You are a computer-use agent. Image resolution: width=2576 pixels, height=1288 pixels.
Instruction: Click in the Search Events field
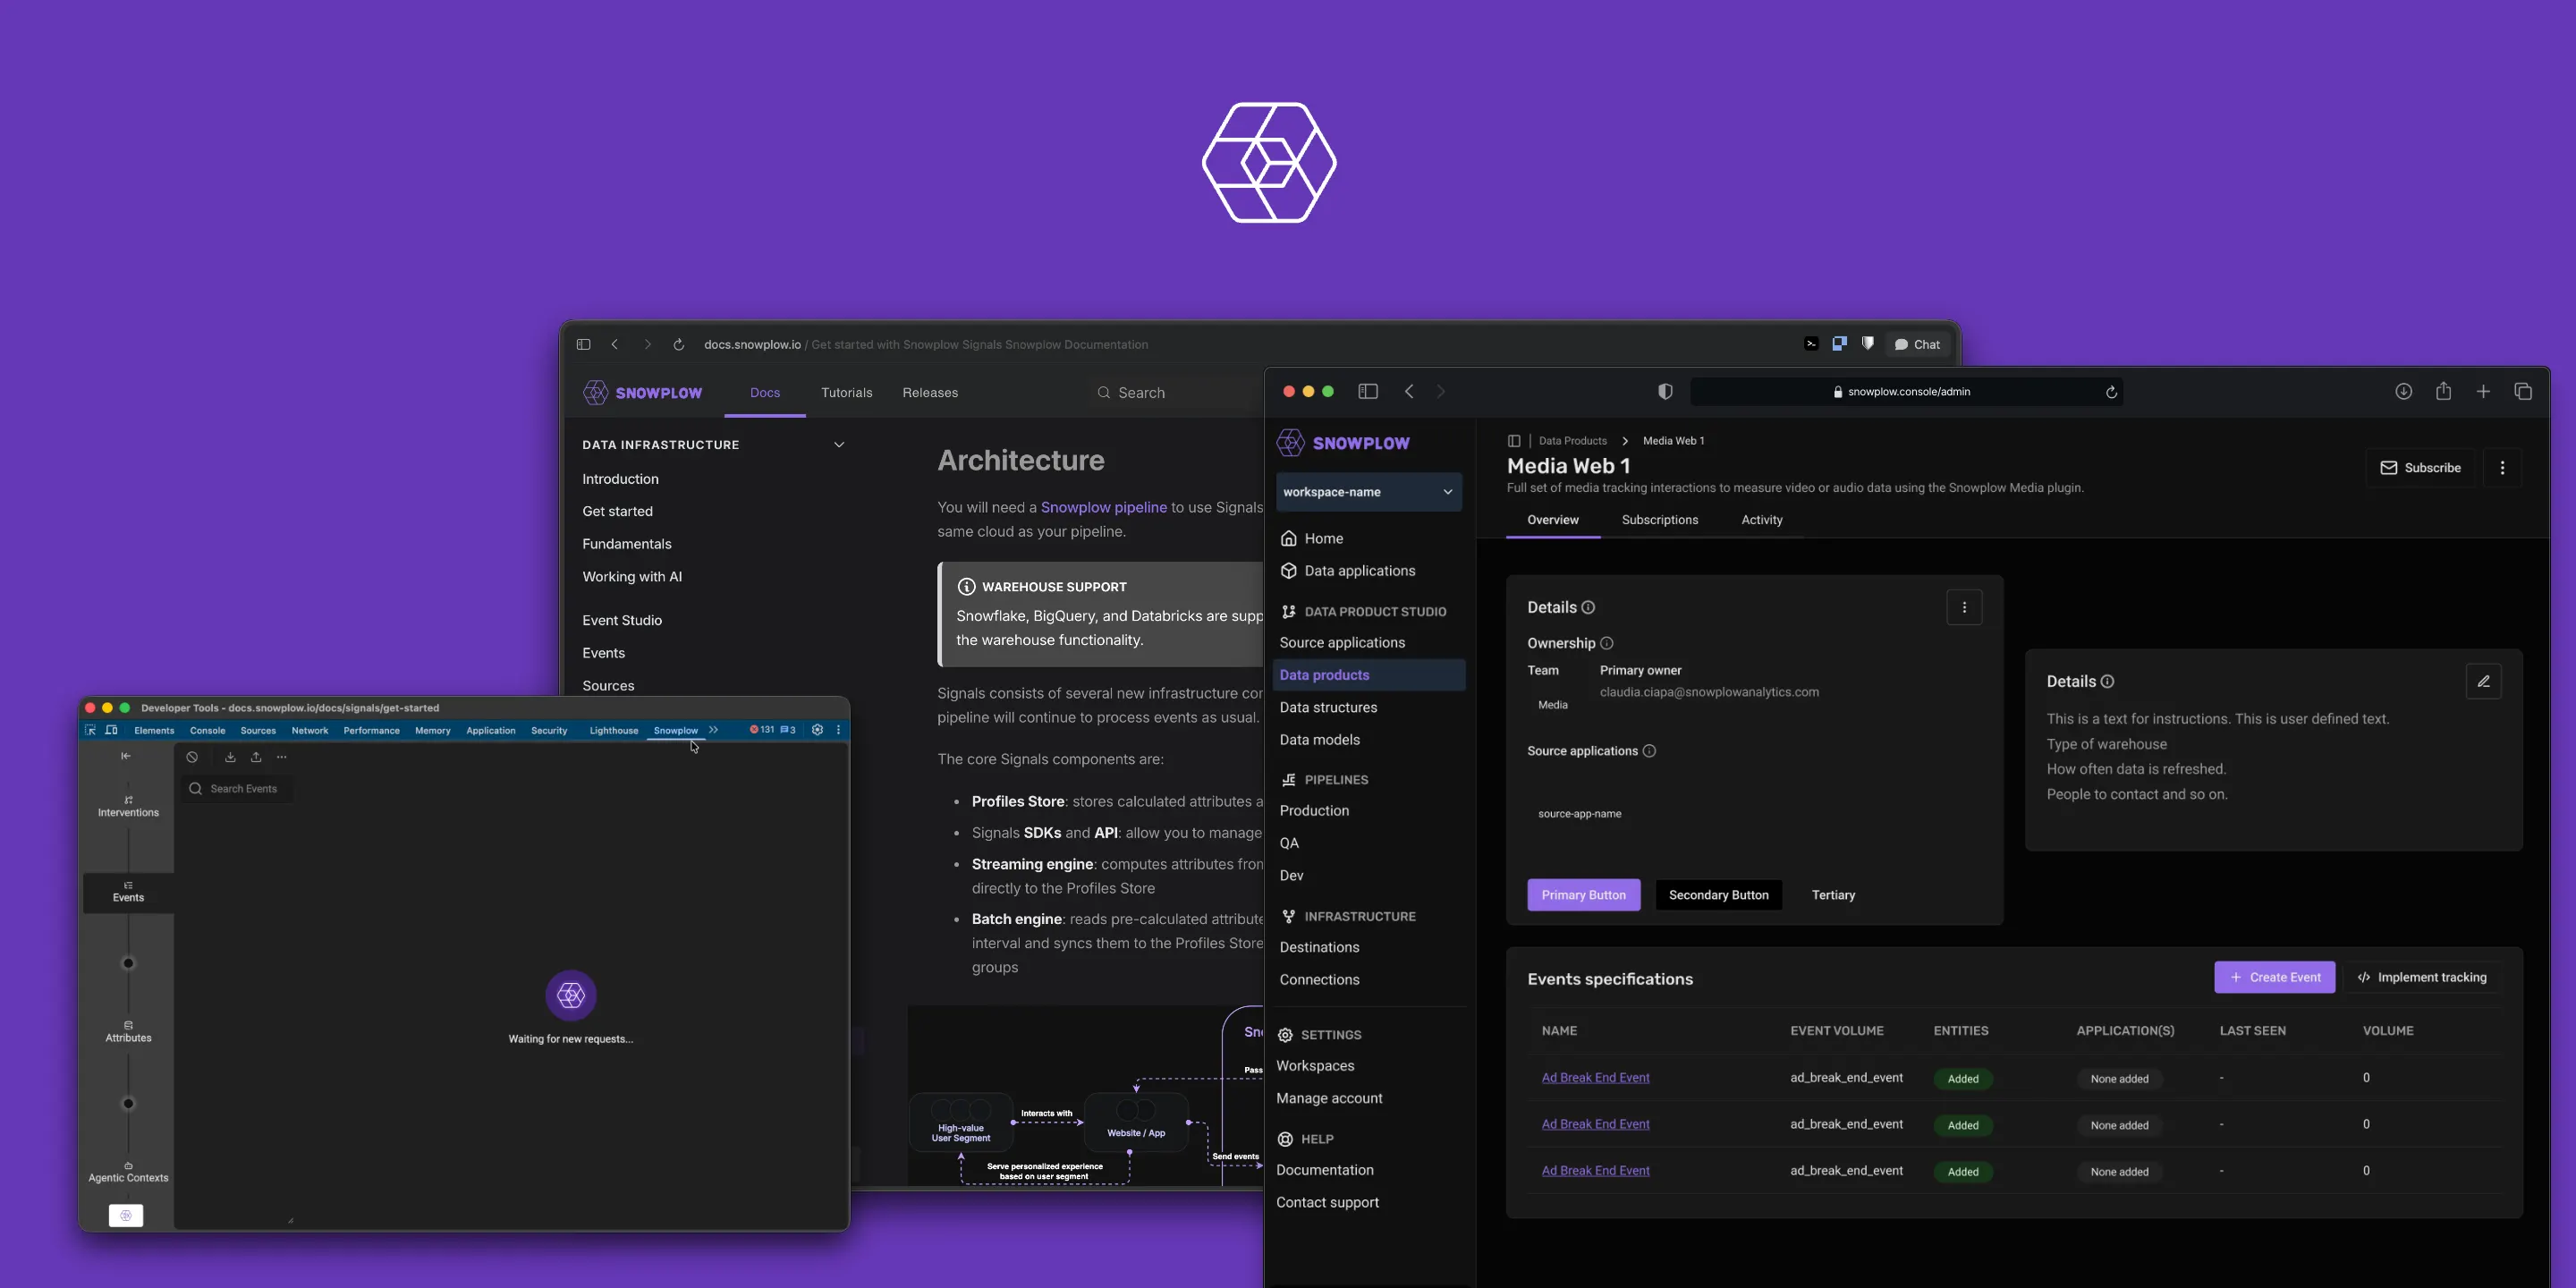[238, 789]
